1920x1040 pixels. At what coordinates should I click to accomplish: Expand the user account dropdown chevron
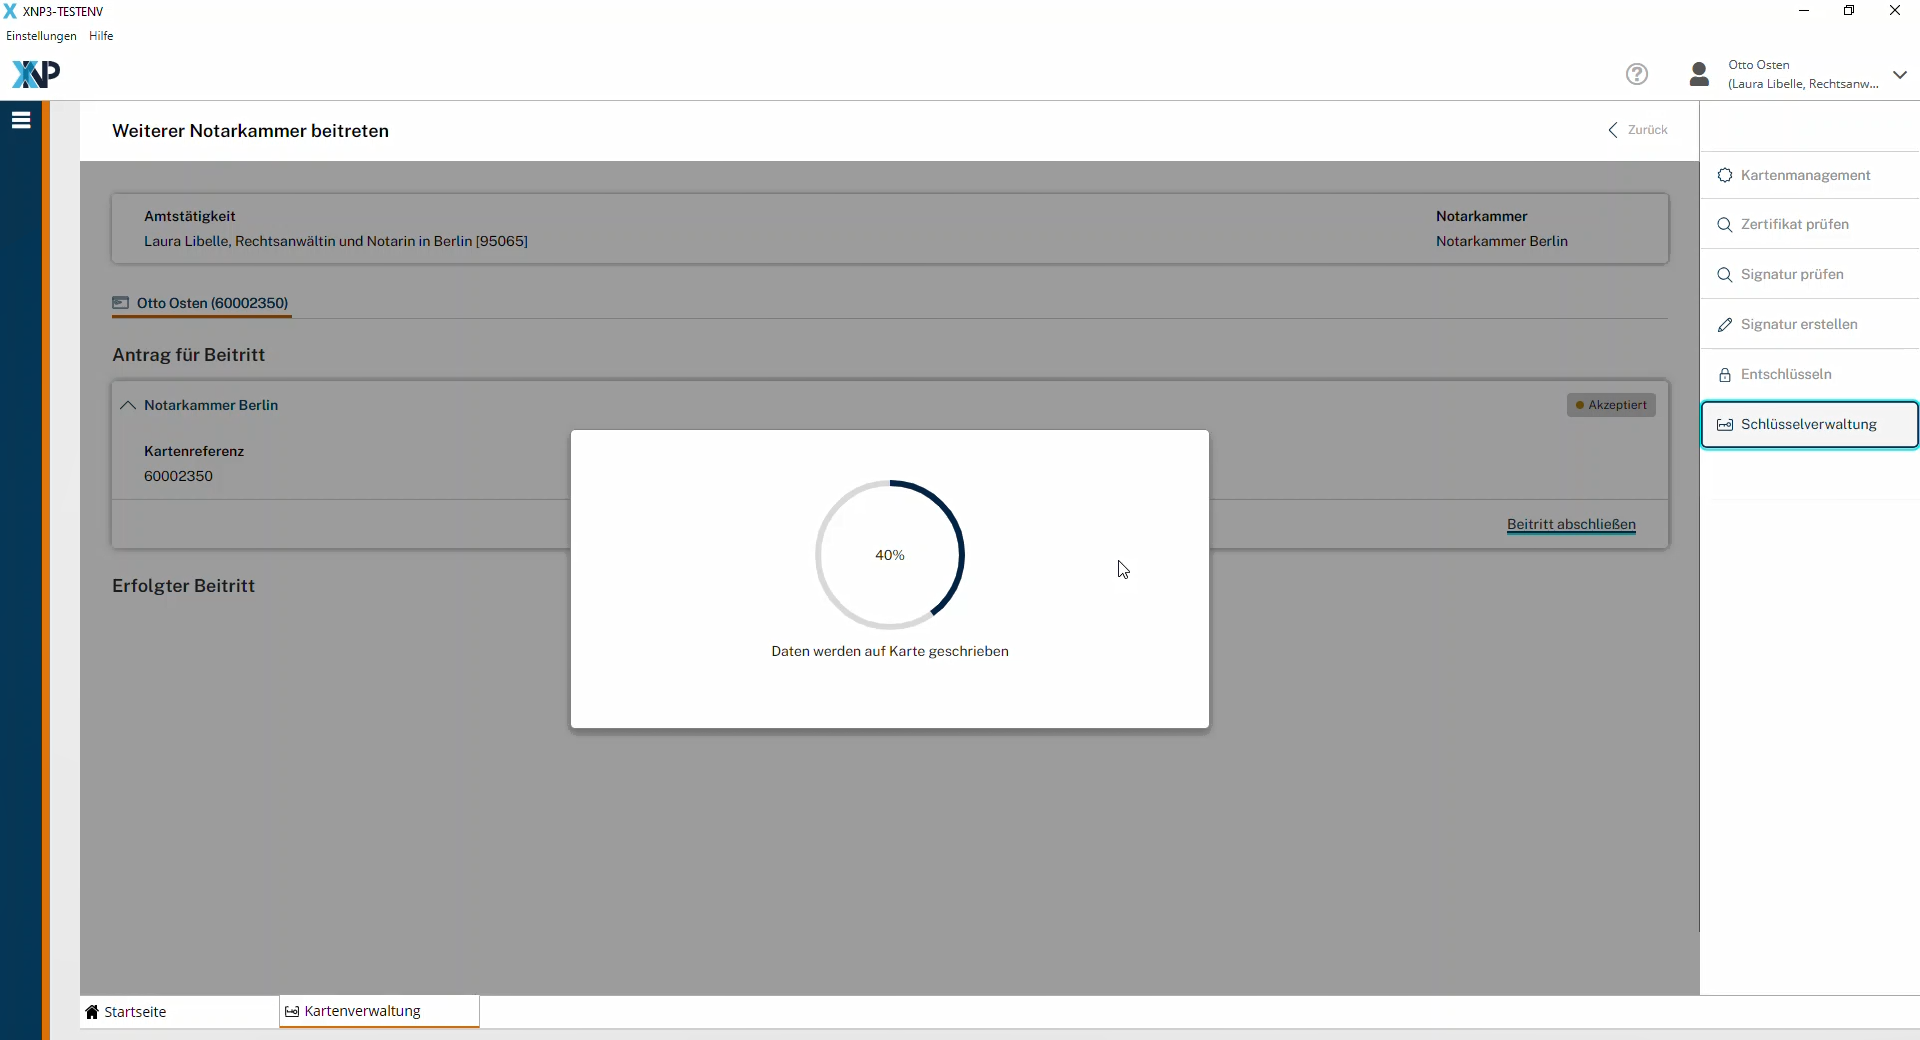tap(1900, 75)
